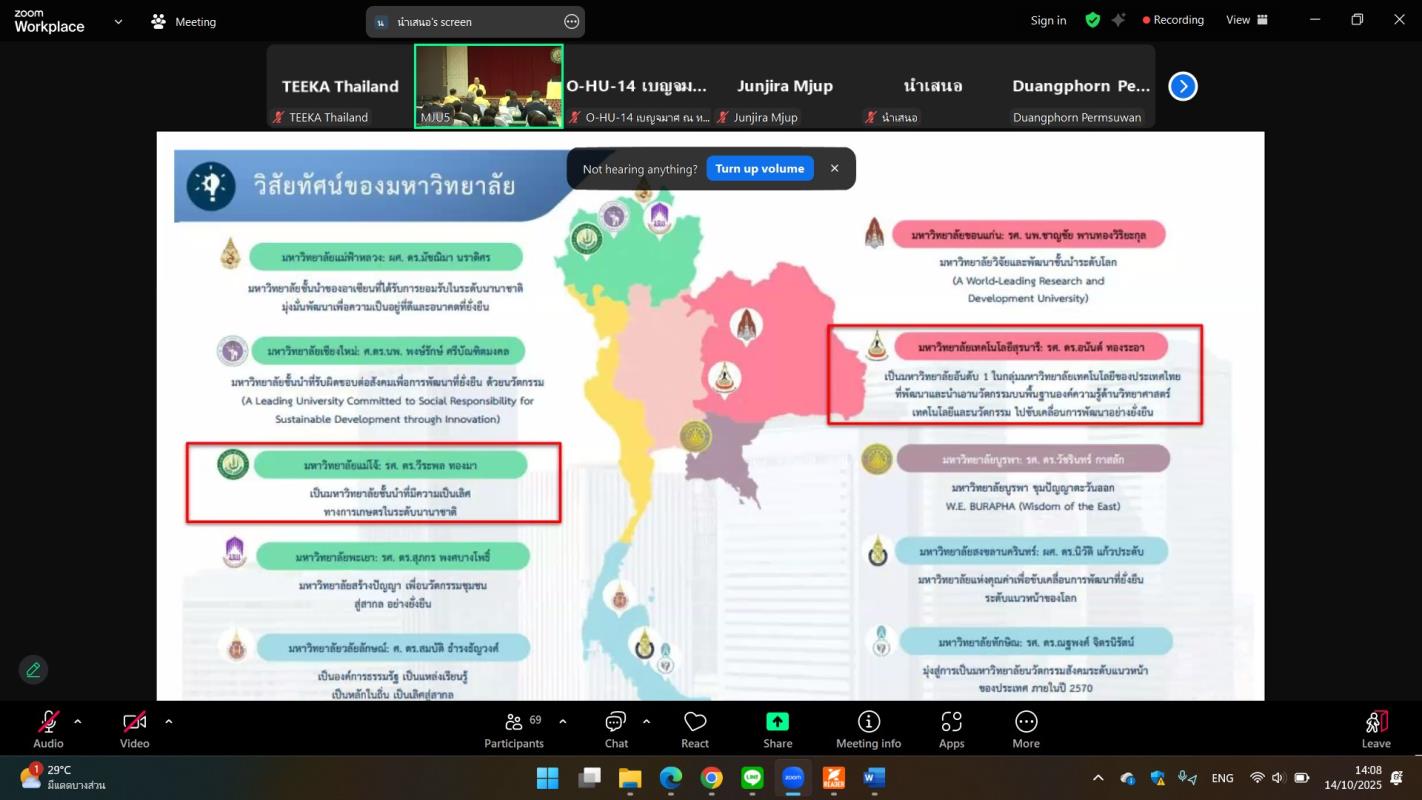The height and width of the screenshot is (800, 1422).
Task: Open Microsoft Word from the taskbar
Action: point(874,778)
